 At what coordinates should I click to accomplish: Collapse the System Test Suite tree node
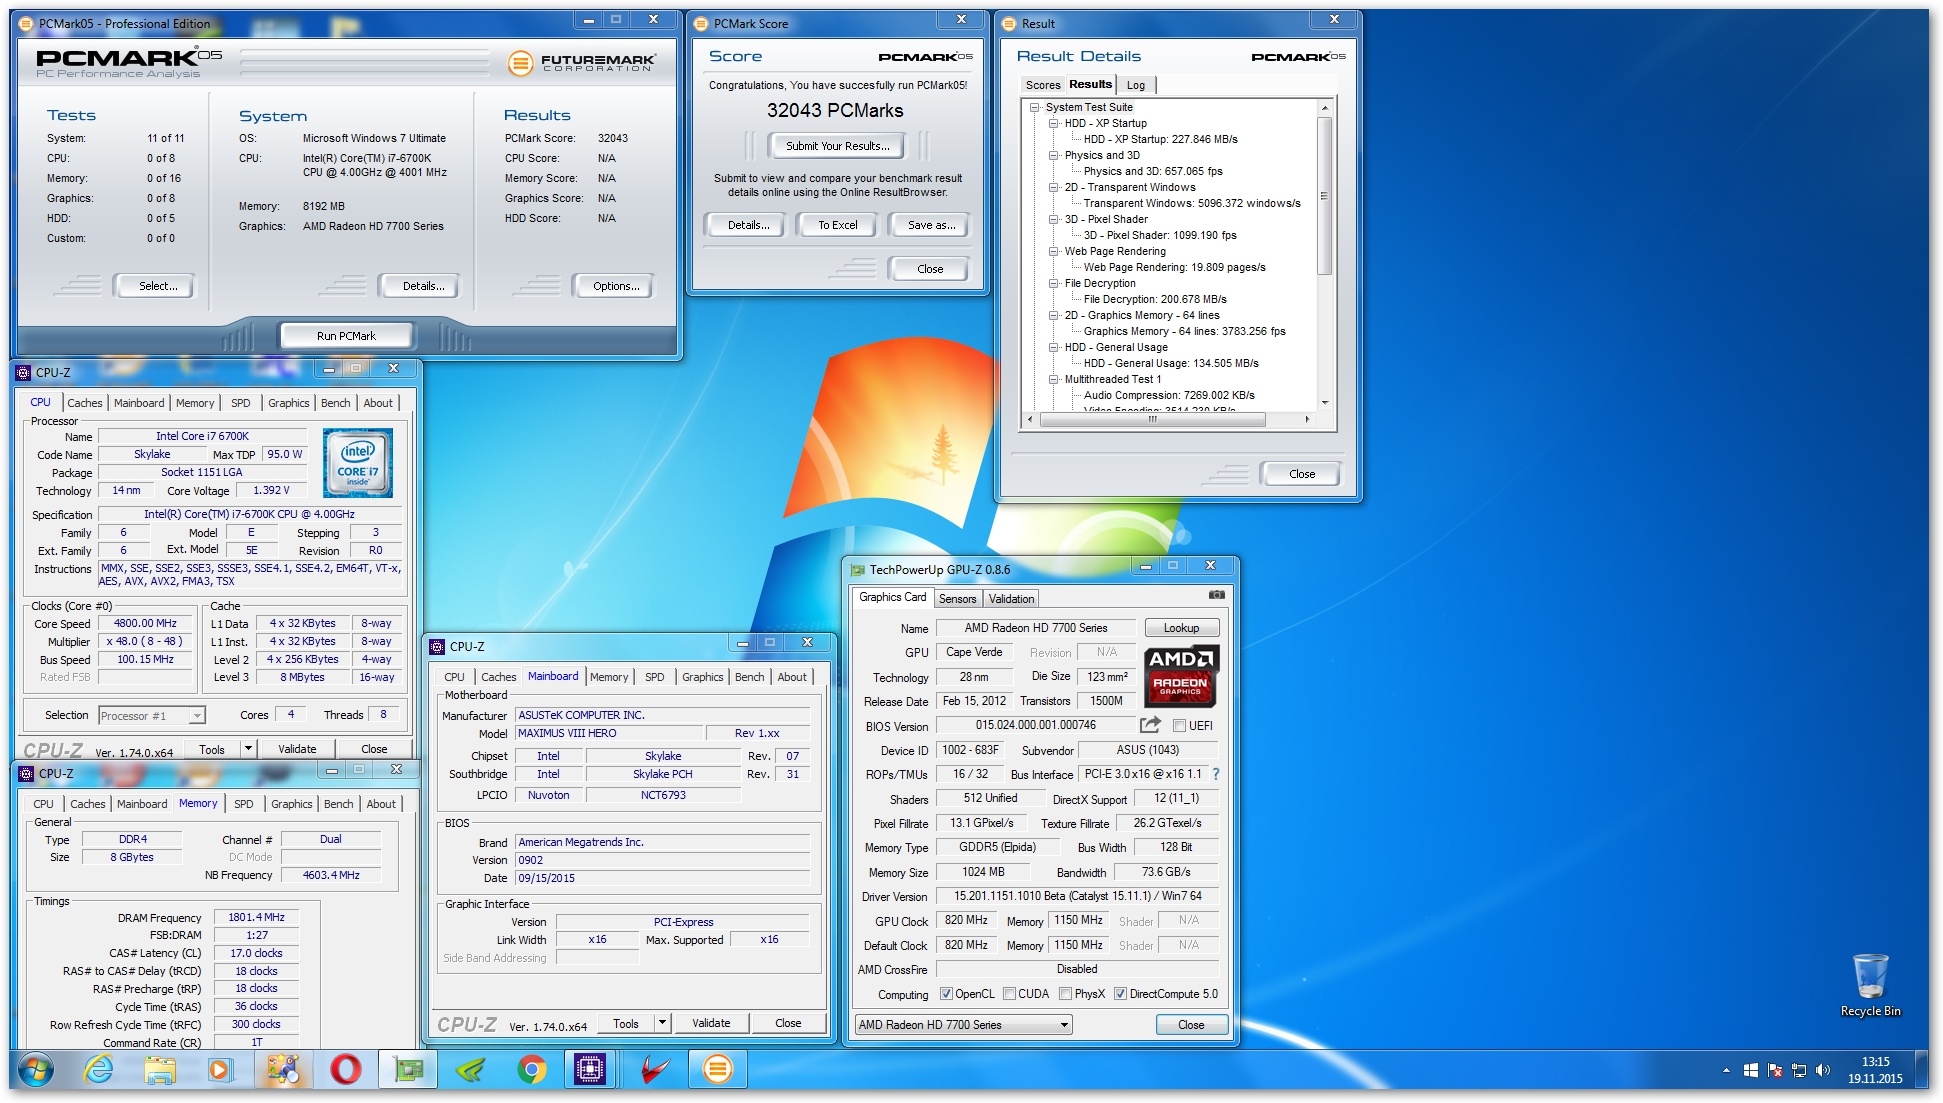[x=1034, y=107]
